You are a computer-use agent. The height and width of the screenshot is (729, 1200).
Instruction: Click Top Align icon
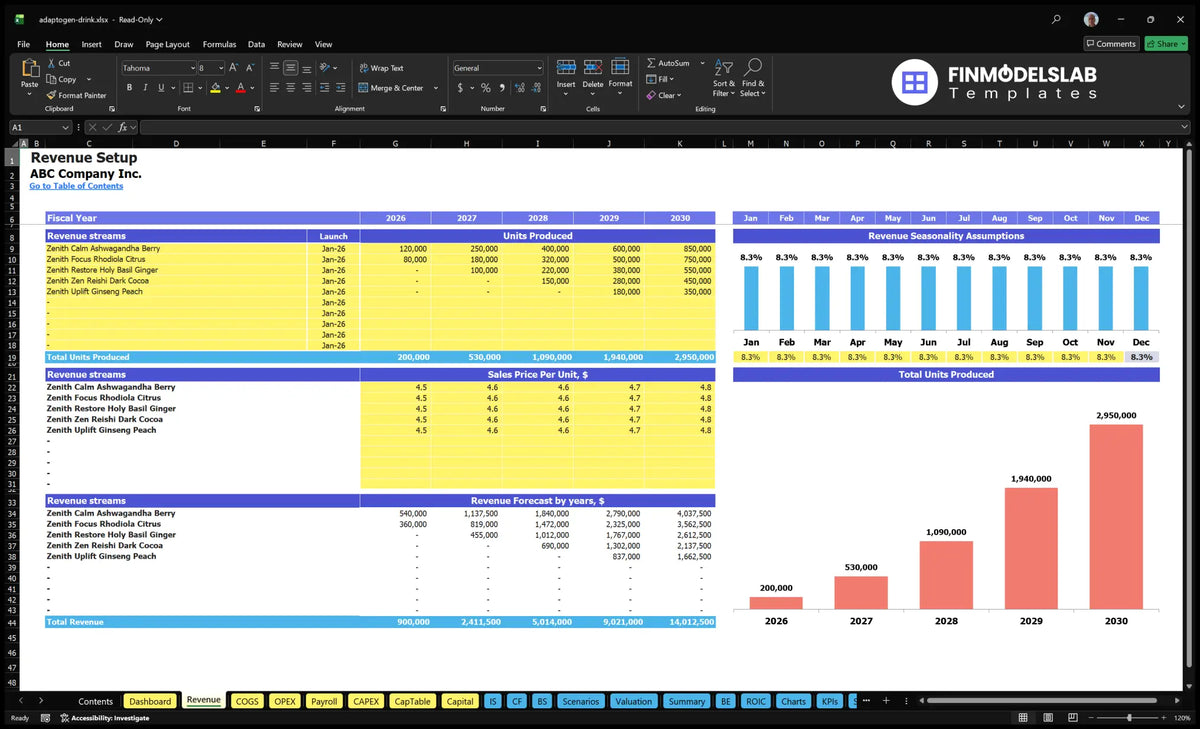(275, 68)
